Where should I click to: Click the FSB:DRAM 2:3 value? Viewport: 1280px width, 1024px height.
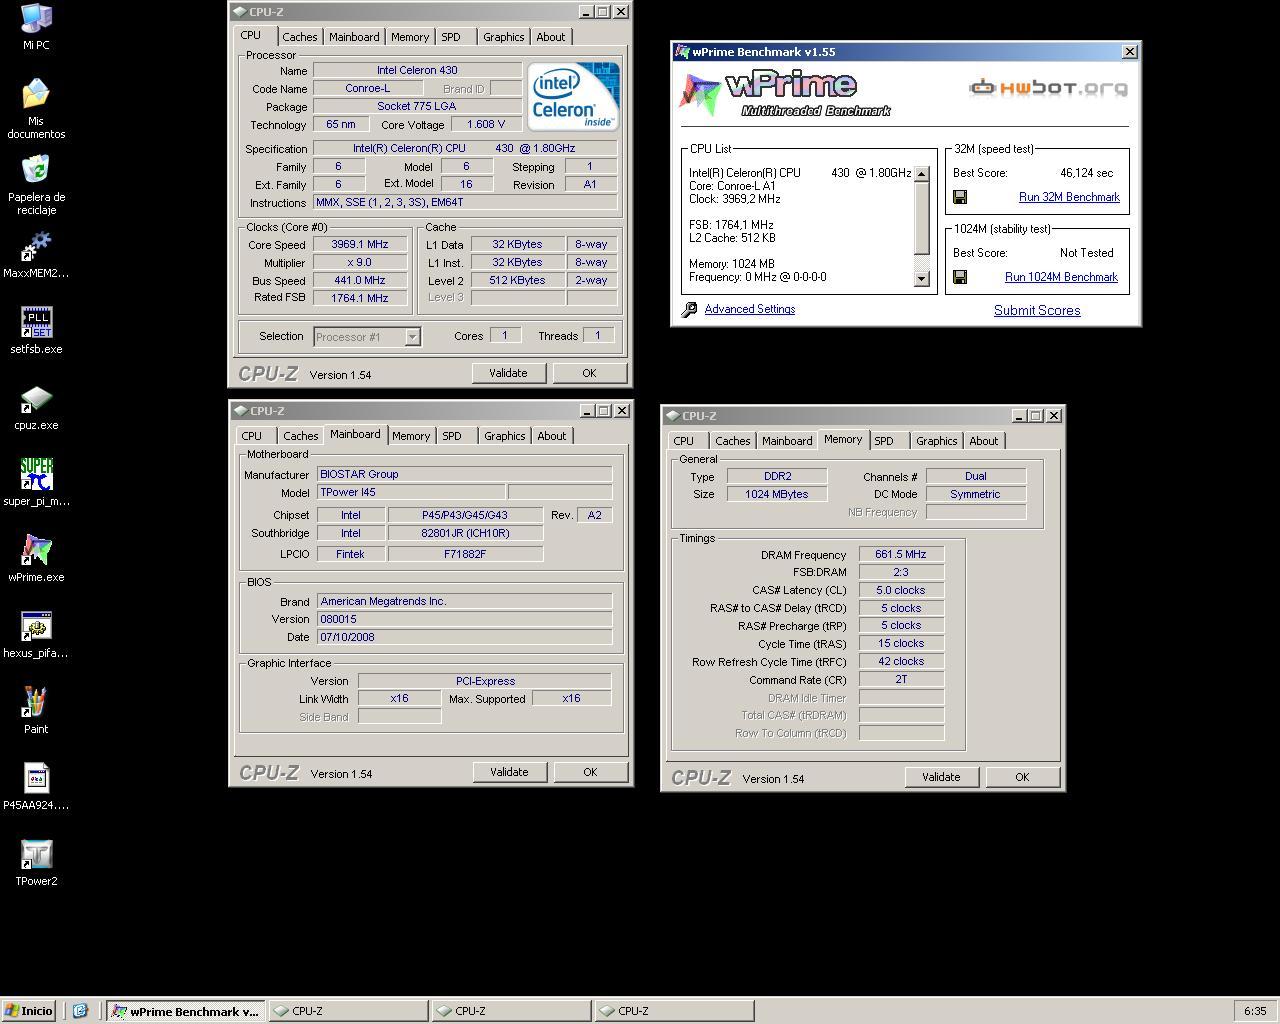(x=901, y=572)
